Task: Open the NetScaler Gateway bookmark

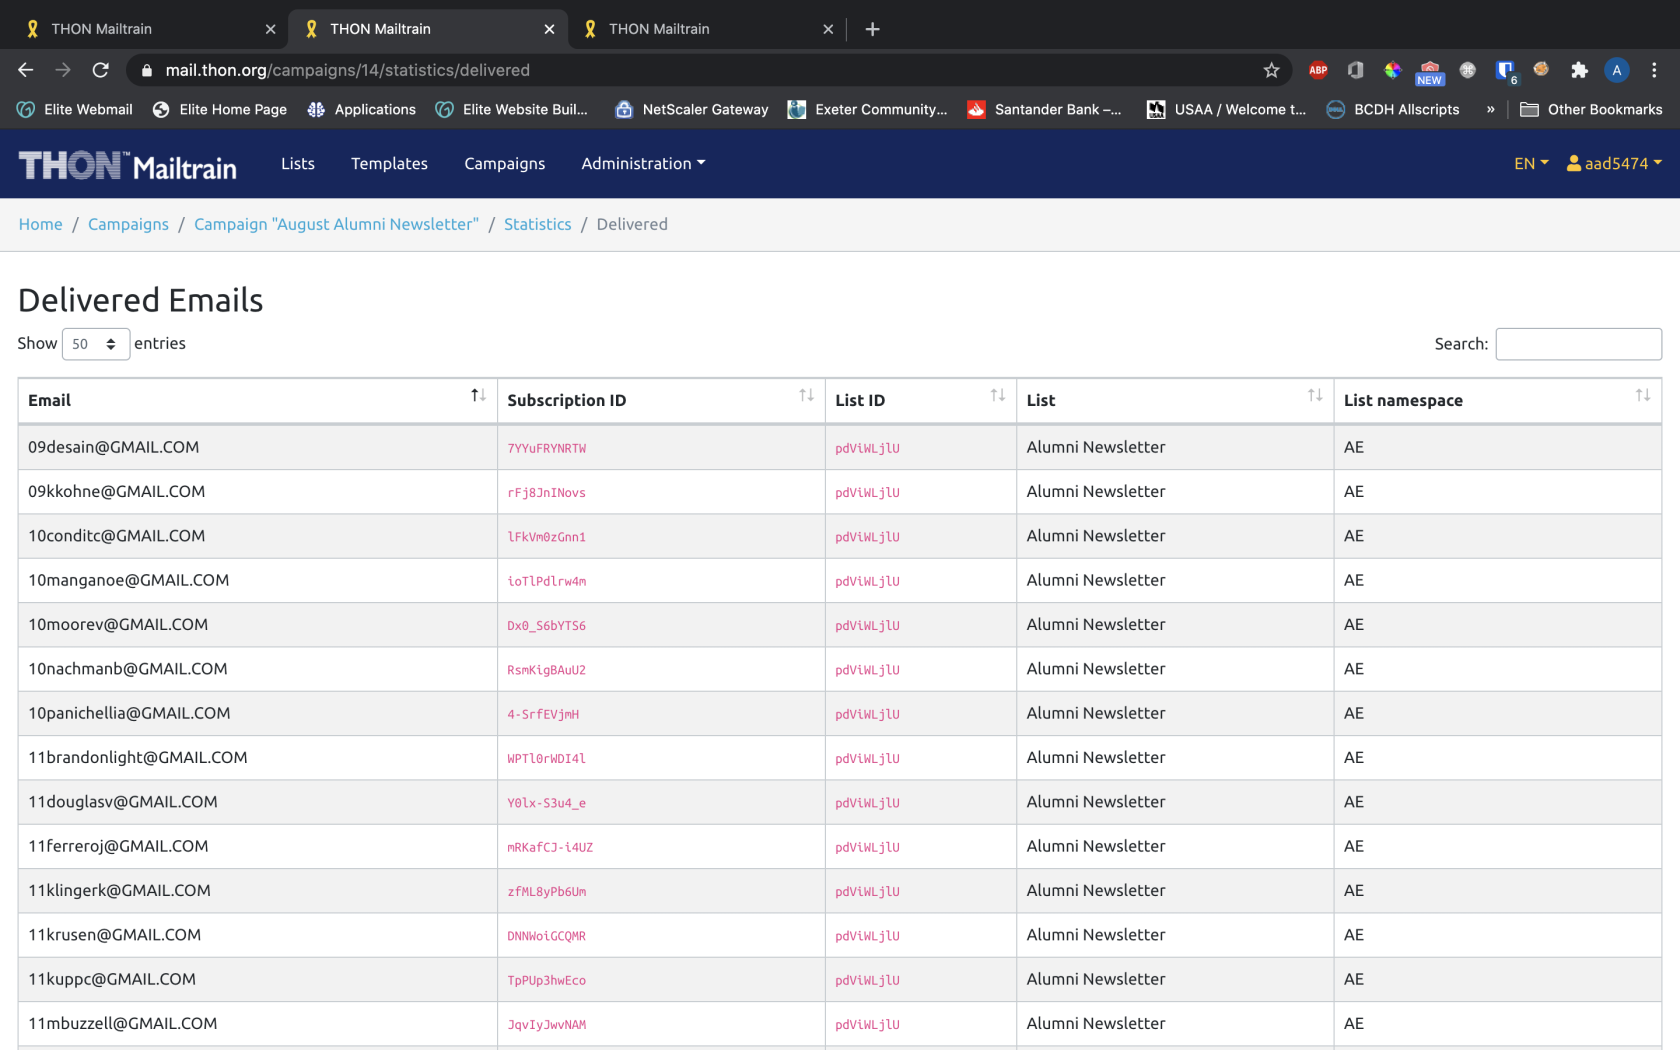Action: point(692,109)
